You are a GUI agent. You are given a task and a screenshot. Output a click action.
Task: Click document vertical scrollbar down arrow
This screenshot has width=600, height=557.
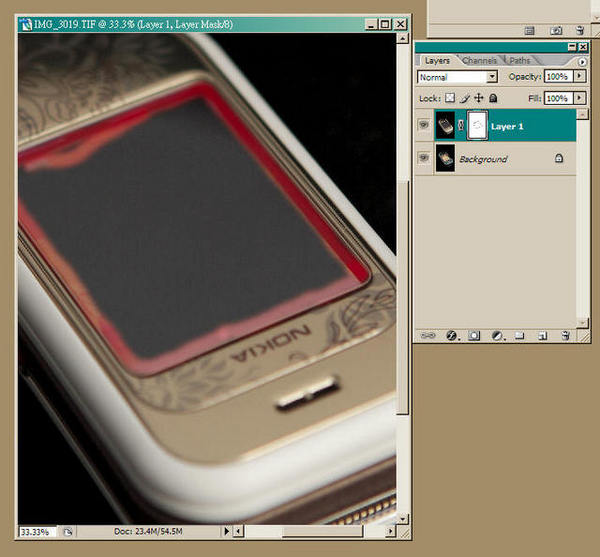402,519
